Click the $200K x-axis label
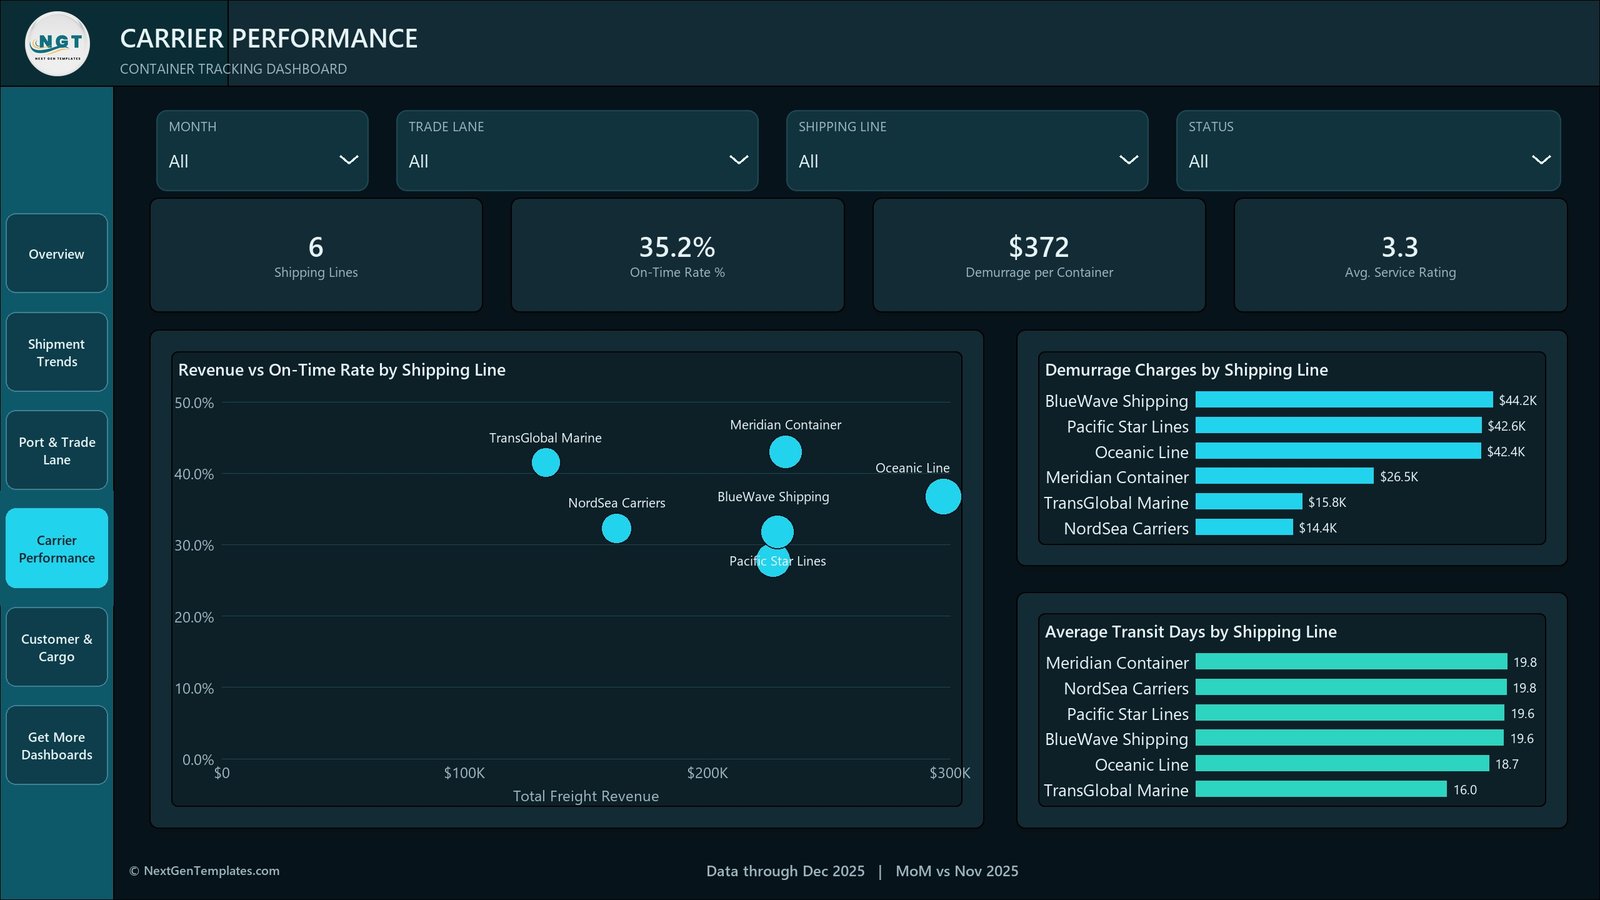The width and height of the screenshot is (1600, 900). click(707, 773)
